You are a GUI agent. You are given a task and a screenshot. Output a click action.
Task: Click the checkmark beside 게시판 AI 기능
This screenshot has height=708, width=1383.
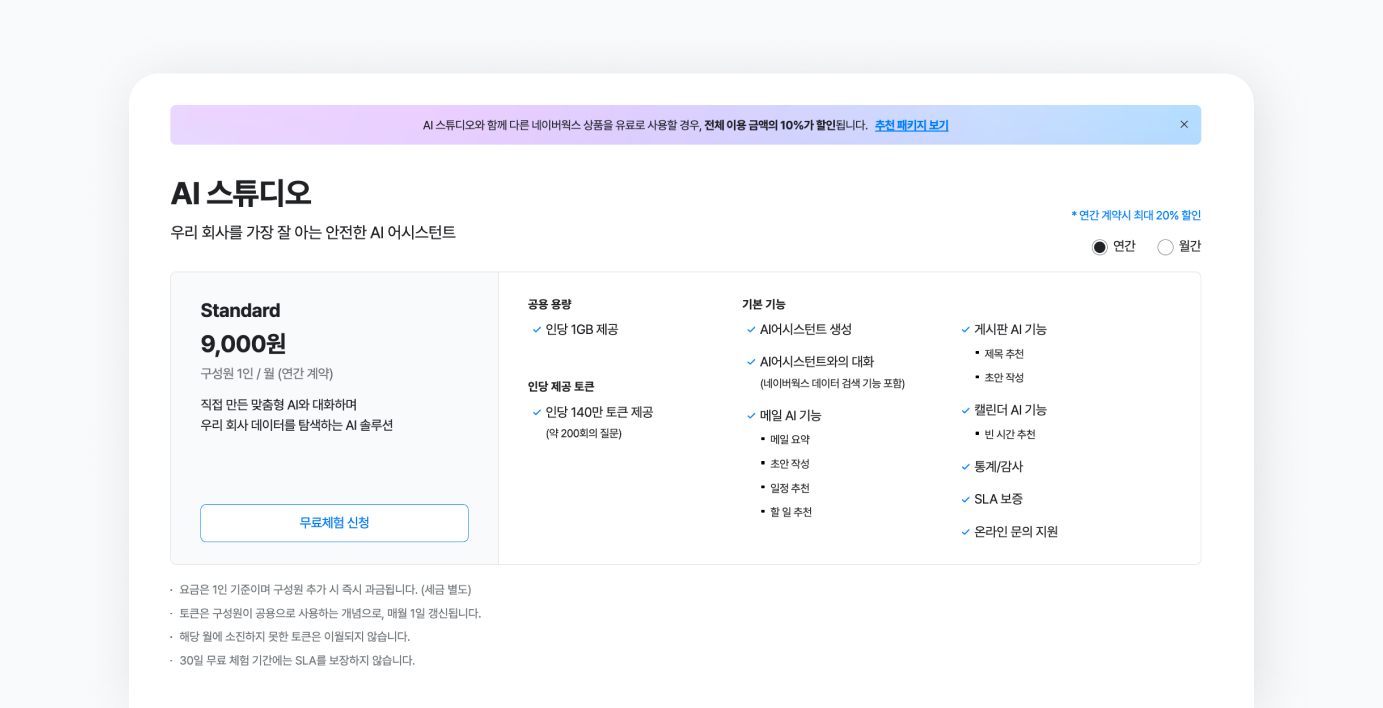point(965,328)
